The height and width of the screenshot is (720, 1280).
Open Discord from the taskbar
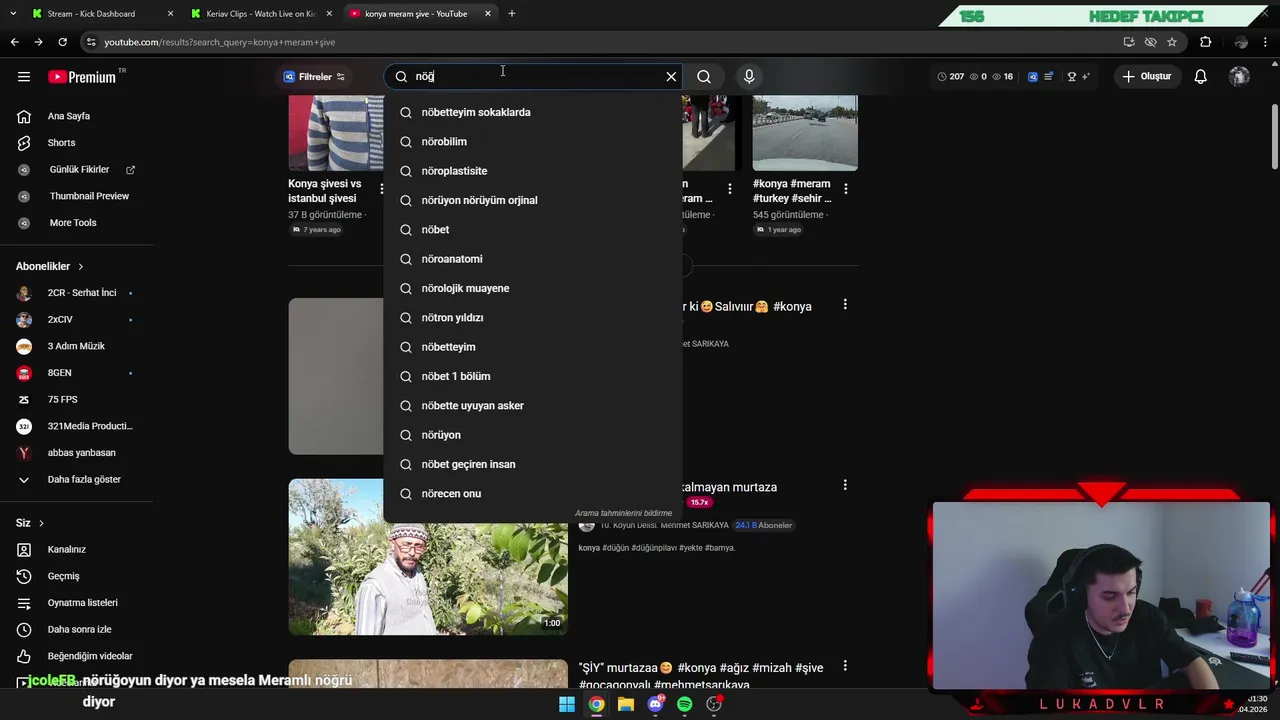[x=656, y=704]
